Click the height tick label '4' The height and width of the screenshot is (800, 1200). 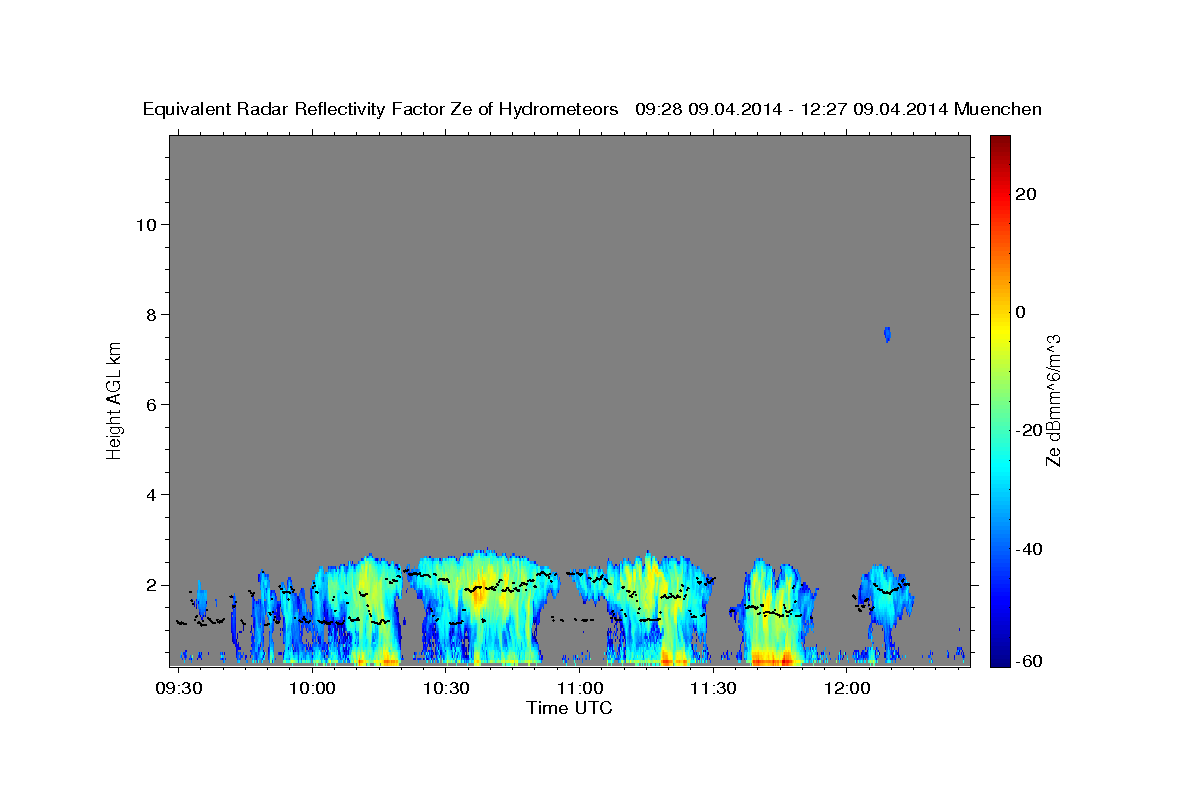click(152, 495)
